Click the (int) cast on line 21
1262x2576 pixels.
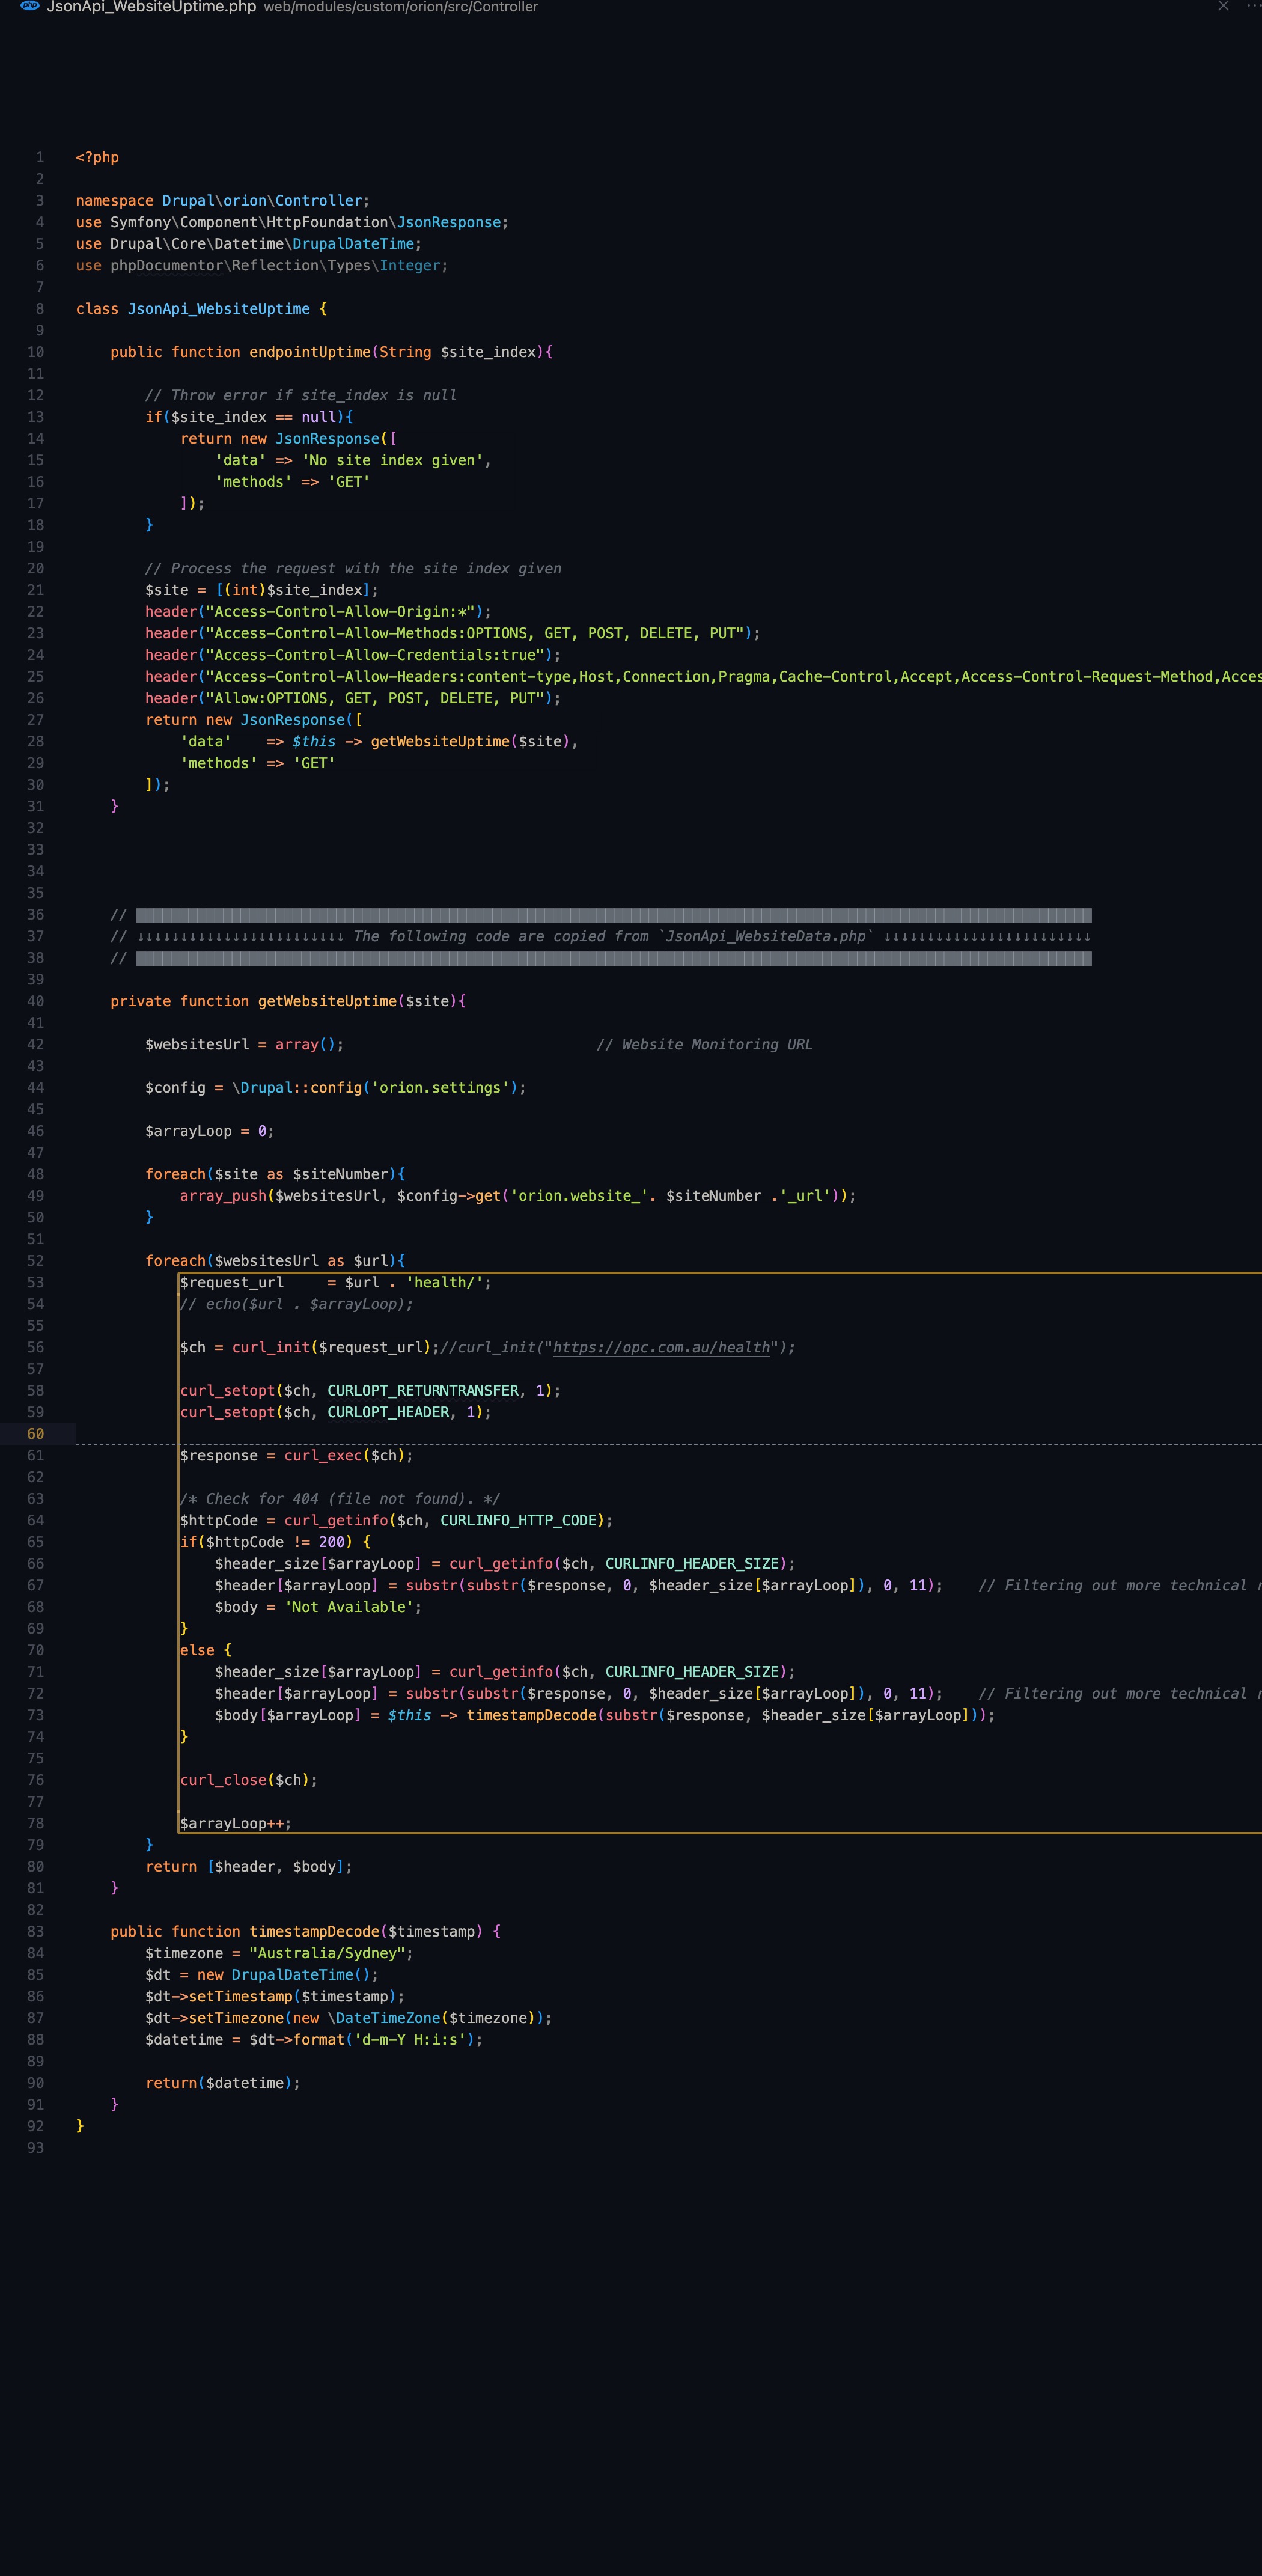(x=245, y=590)
